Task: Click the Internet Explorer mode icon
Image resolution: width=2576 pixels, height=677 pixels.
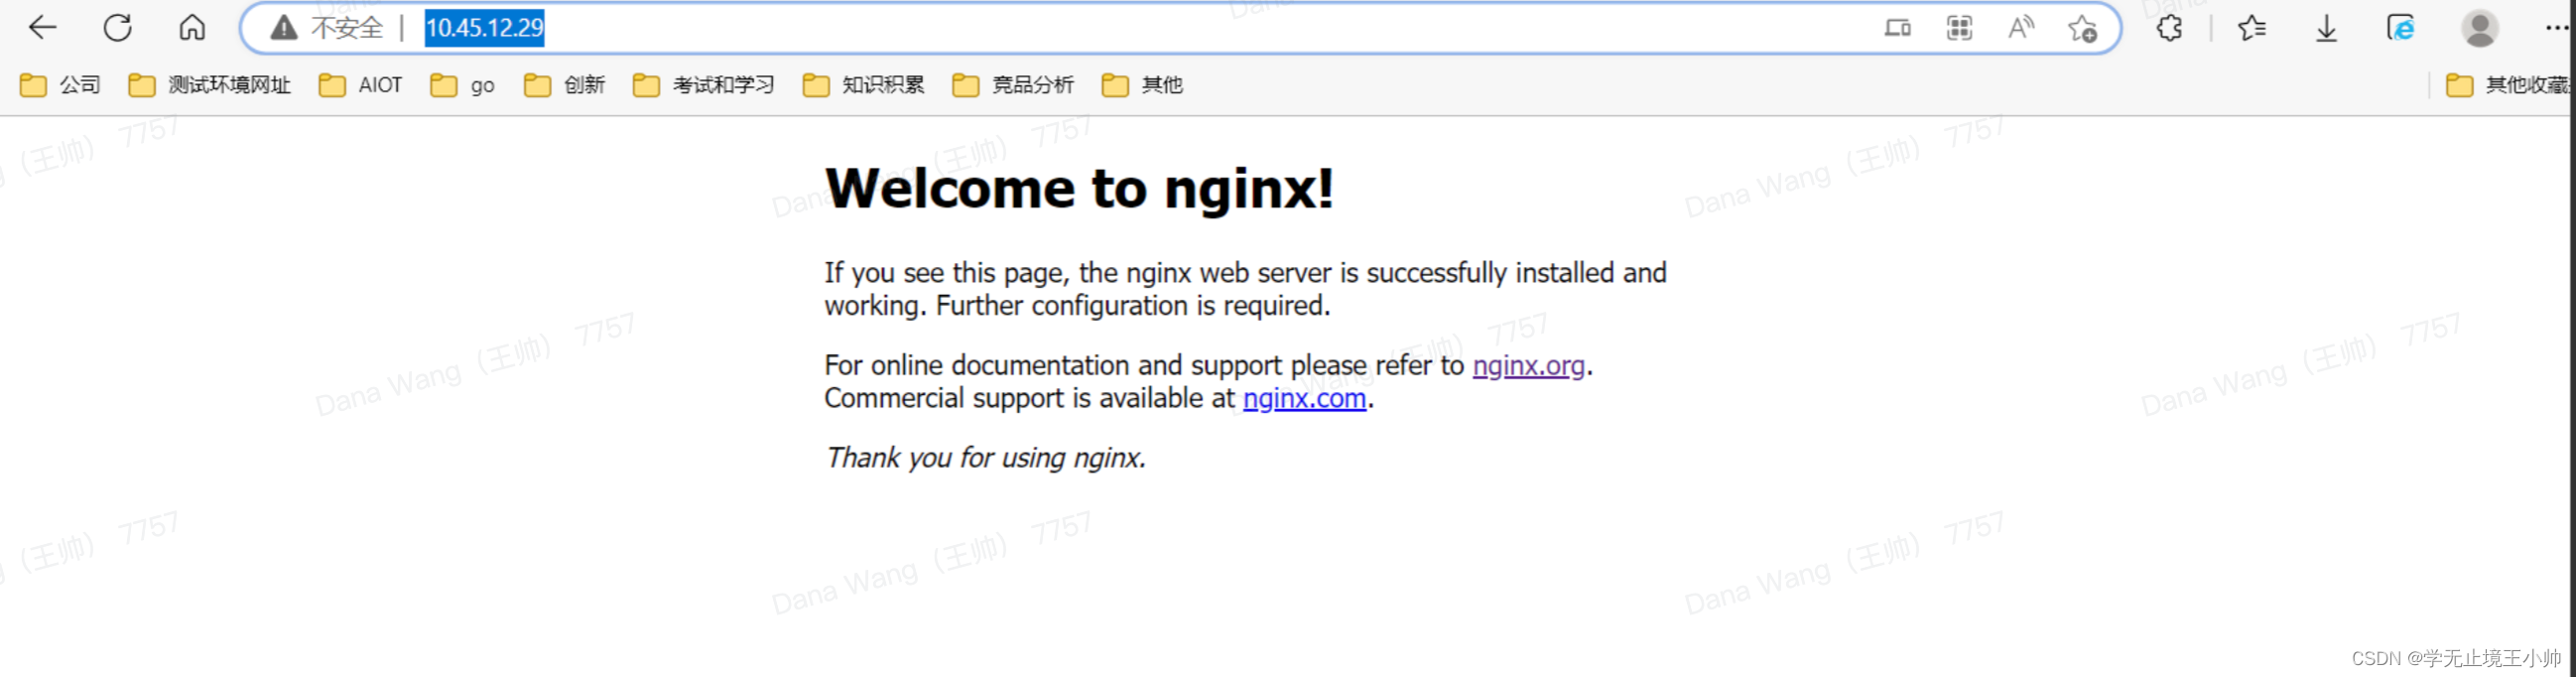Action: pos(2401,28)
